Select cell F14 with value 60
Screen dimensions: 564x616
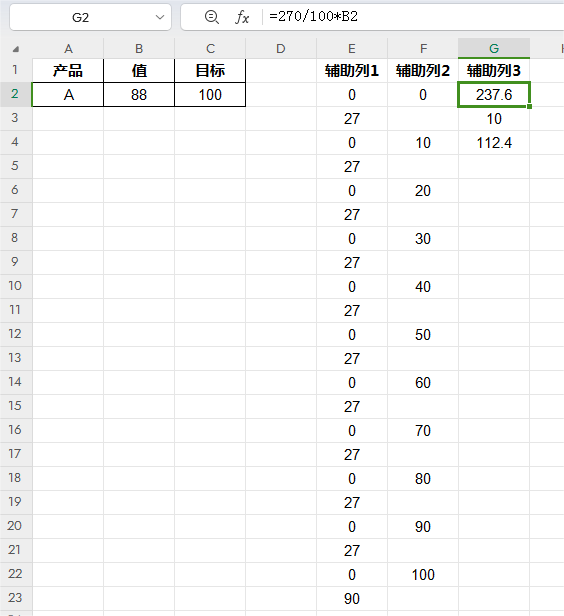pyautogui.click(x=423, y=383)
